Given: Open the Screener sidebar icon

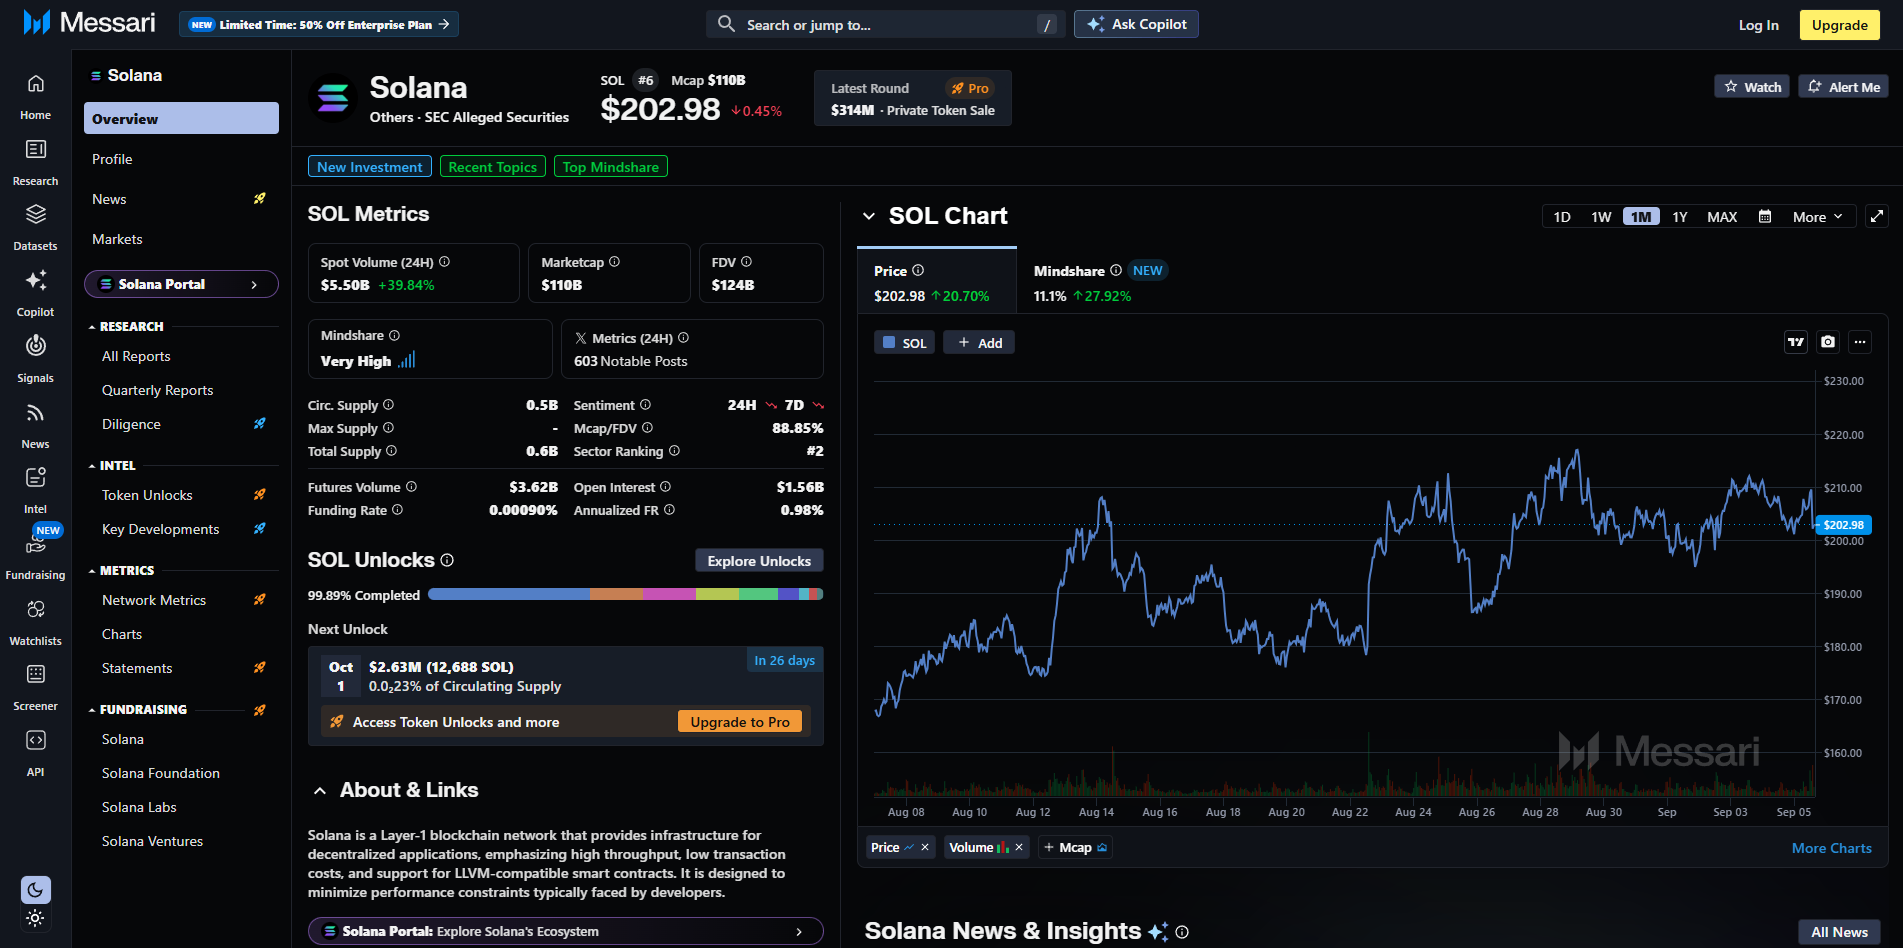Looking at the screenshot, I should [35, 675].
